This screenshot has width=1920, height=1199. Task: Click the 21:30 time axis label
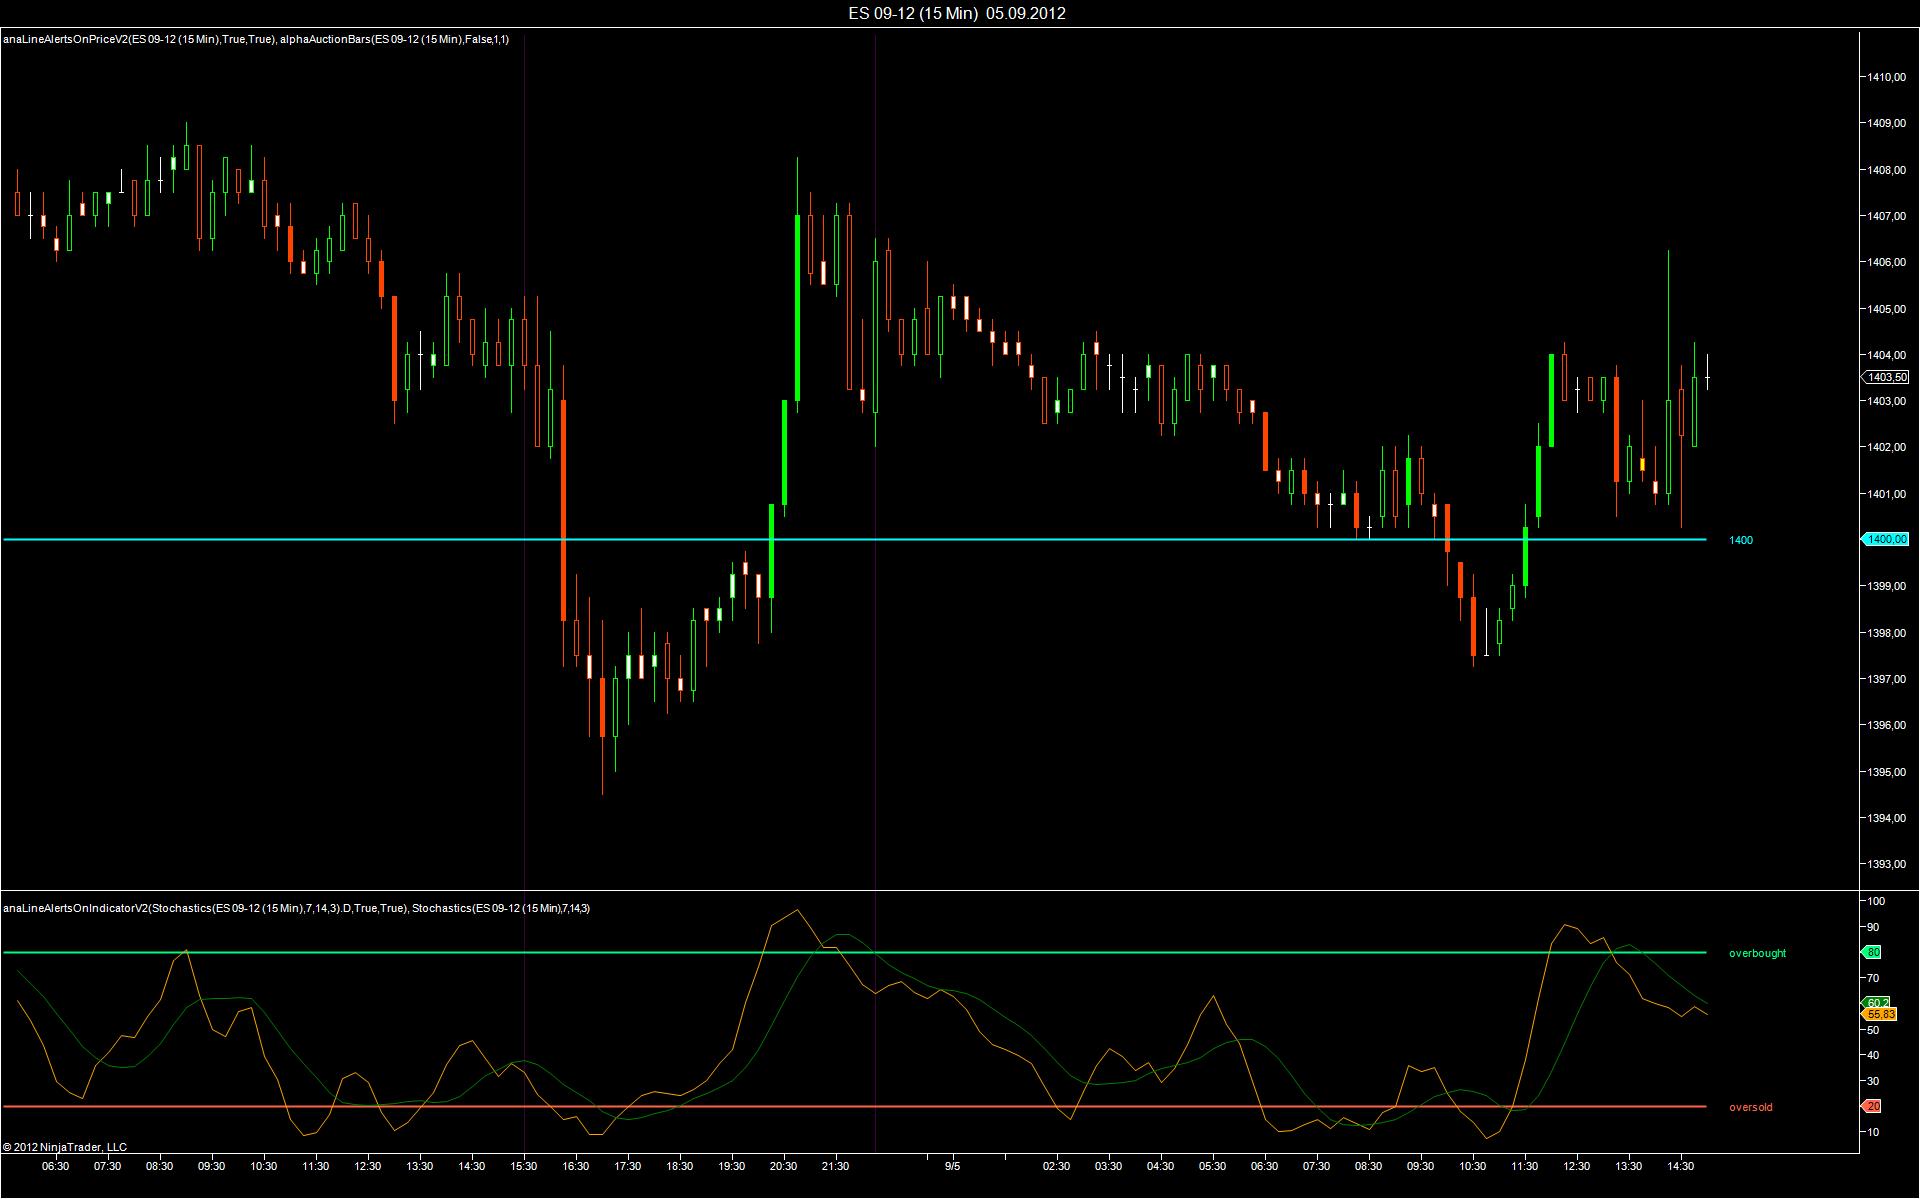836,1166
